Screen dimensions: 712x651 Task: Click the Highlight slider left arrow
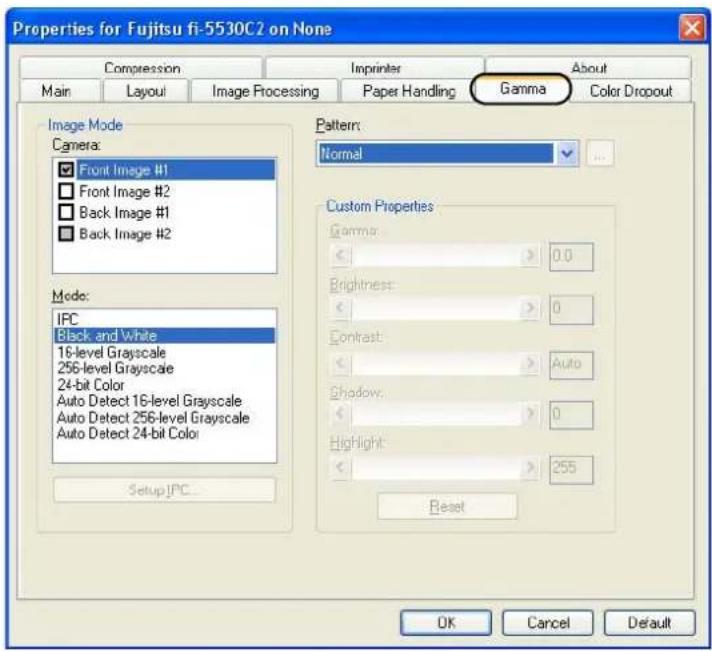point(340,468)
